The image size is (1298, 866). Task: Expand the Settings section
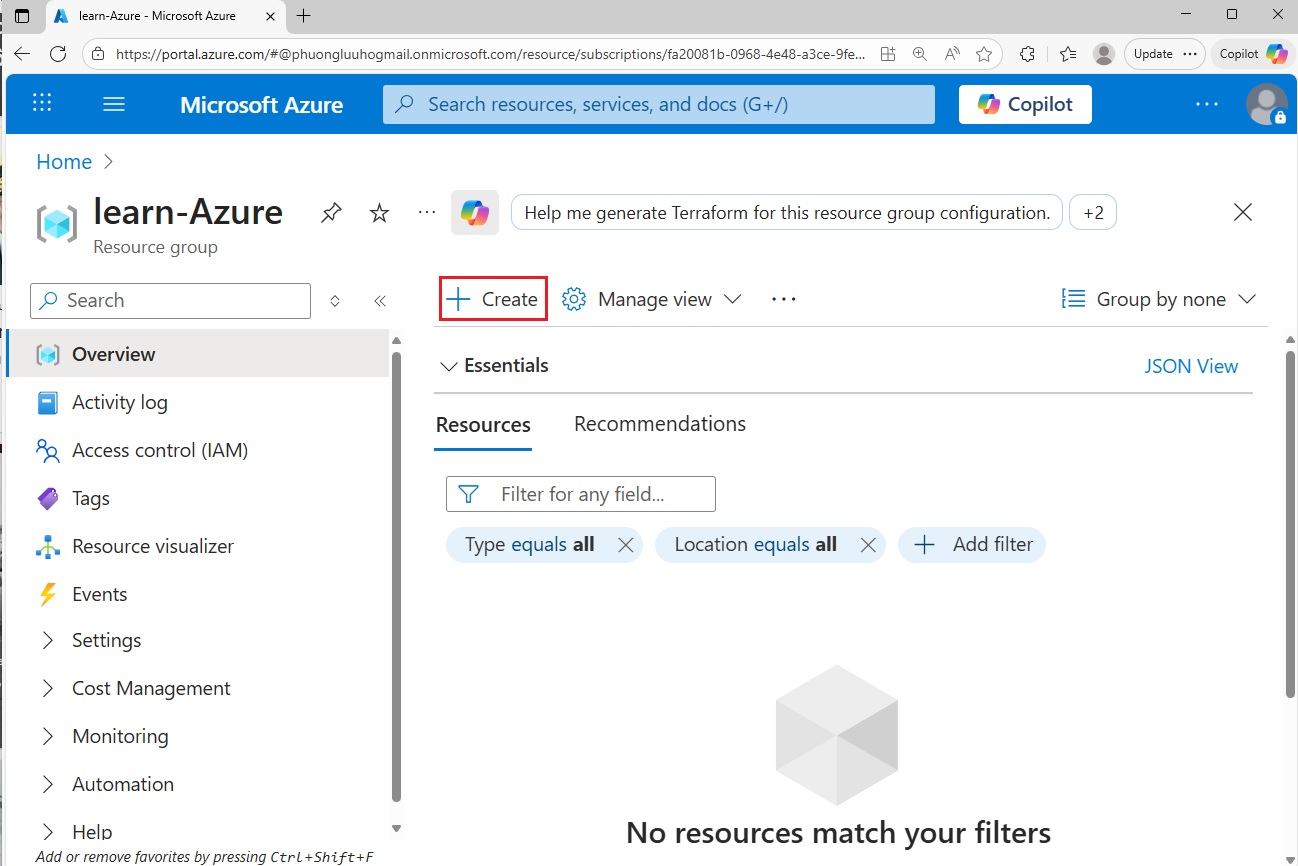click(x=106, y=640)
